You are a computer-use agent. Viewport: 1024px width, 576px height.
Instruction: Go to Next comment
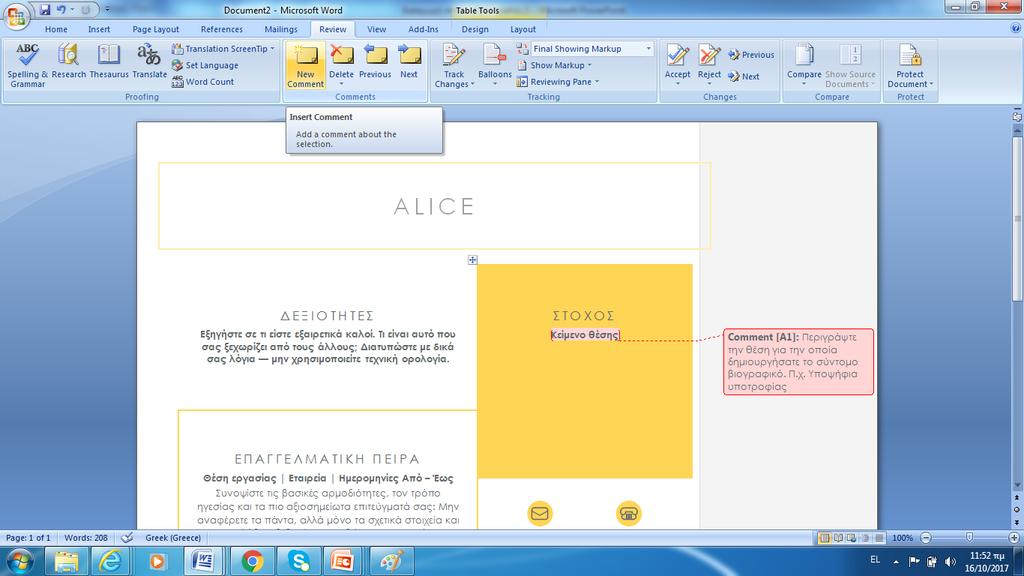[409, 62]
